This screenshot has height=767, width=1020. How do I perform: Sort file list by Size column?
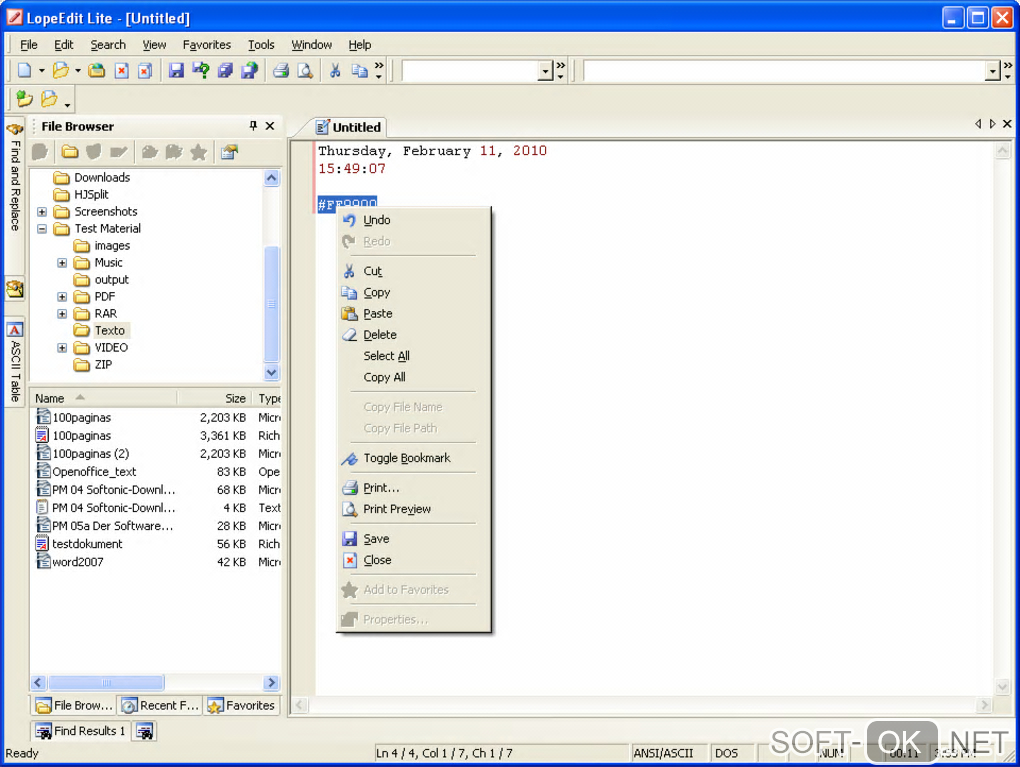(x=235, y=398)
